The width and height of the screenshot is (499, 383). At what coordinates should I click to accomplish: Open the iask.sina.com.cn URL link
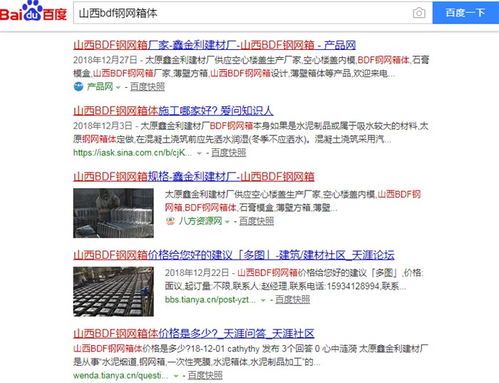click(133, 153)
